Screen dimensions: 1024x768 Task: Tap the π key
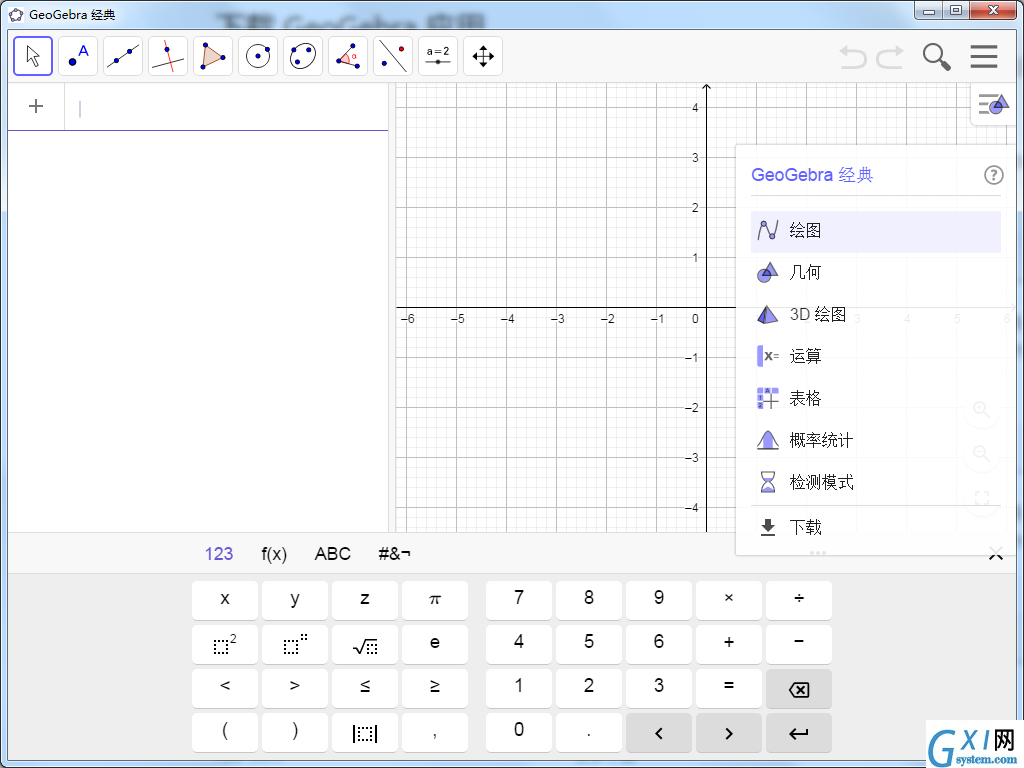coord(435,600)
